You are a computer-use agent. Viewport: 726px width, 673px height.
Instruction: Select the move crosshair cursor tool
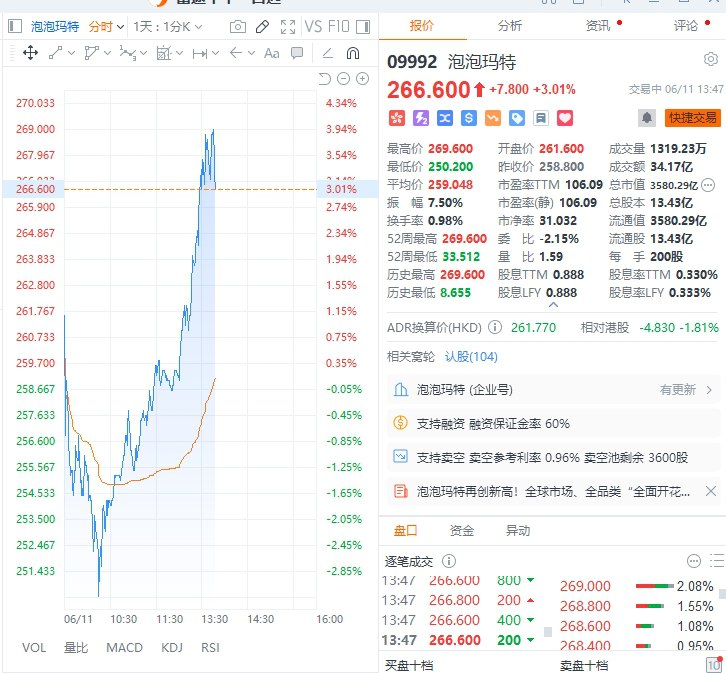31,53
